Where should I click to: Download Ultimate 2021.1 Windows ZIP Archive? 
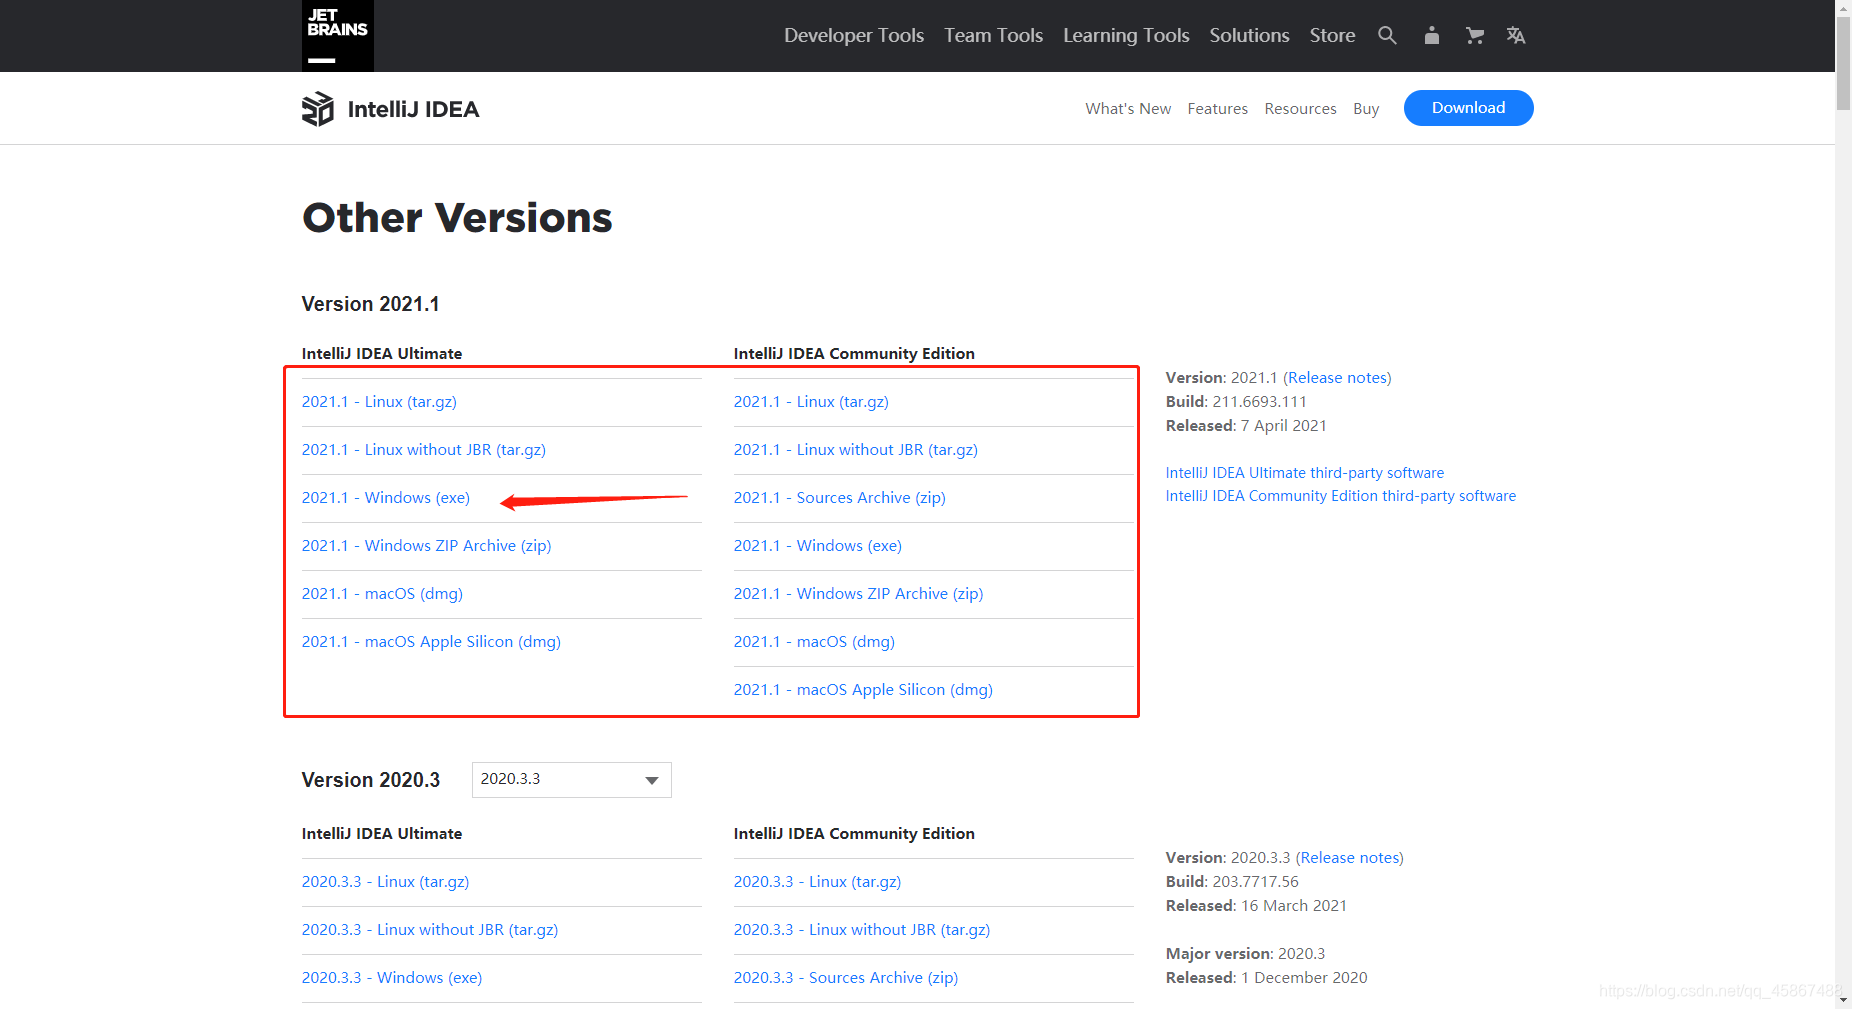point(426,545)
